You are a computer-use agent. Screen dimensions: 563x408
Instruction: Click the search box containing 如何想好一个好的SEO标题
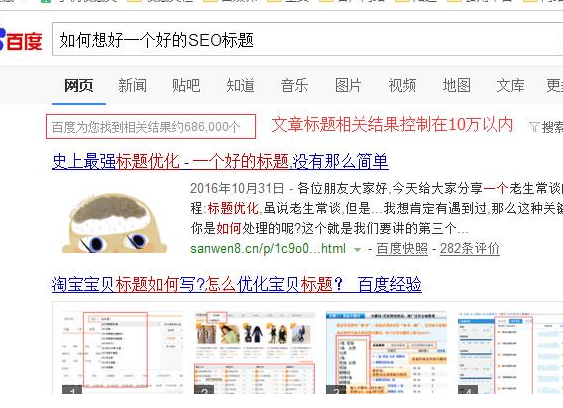tap(308, 40)
